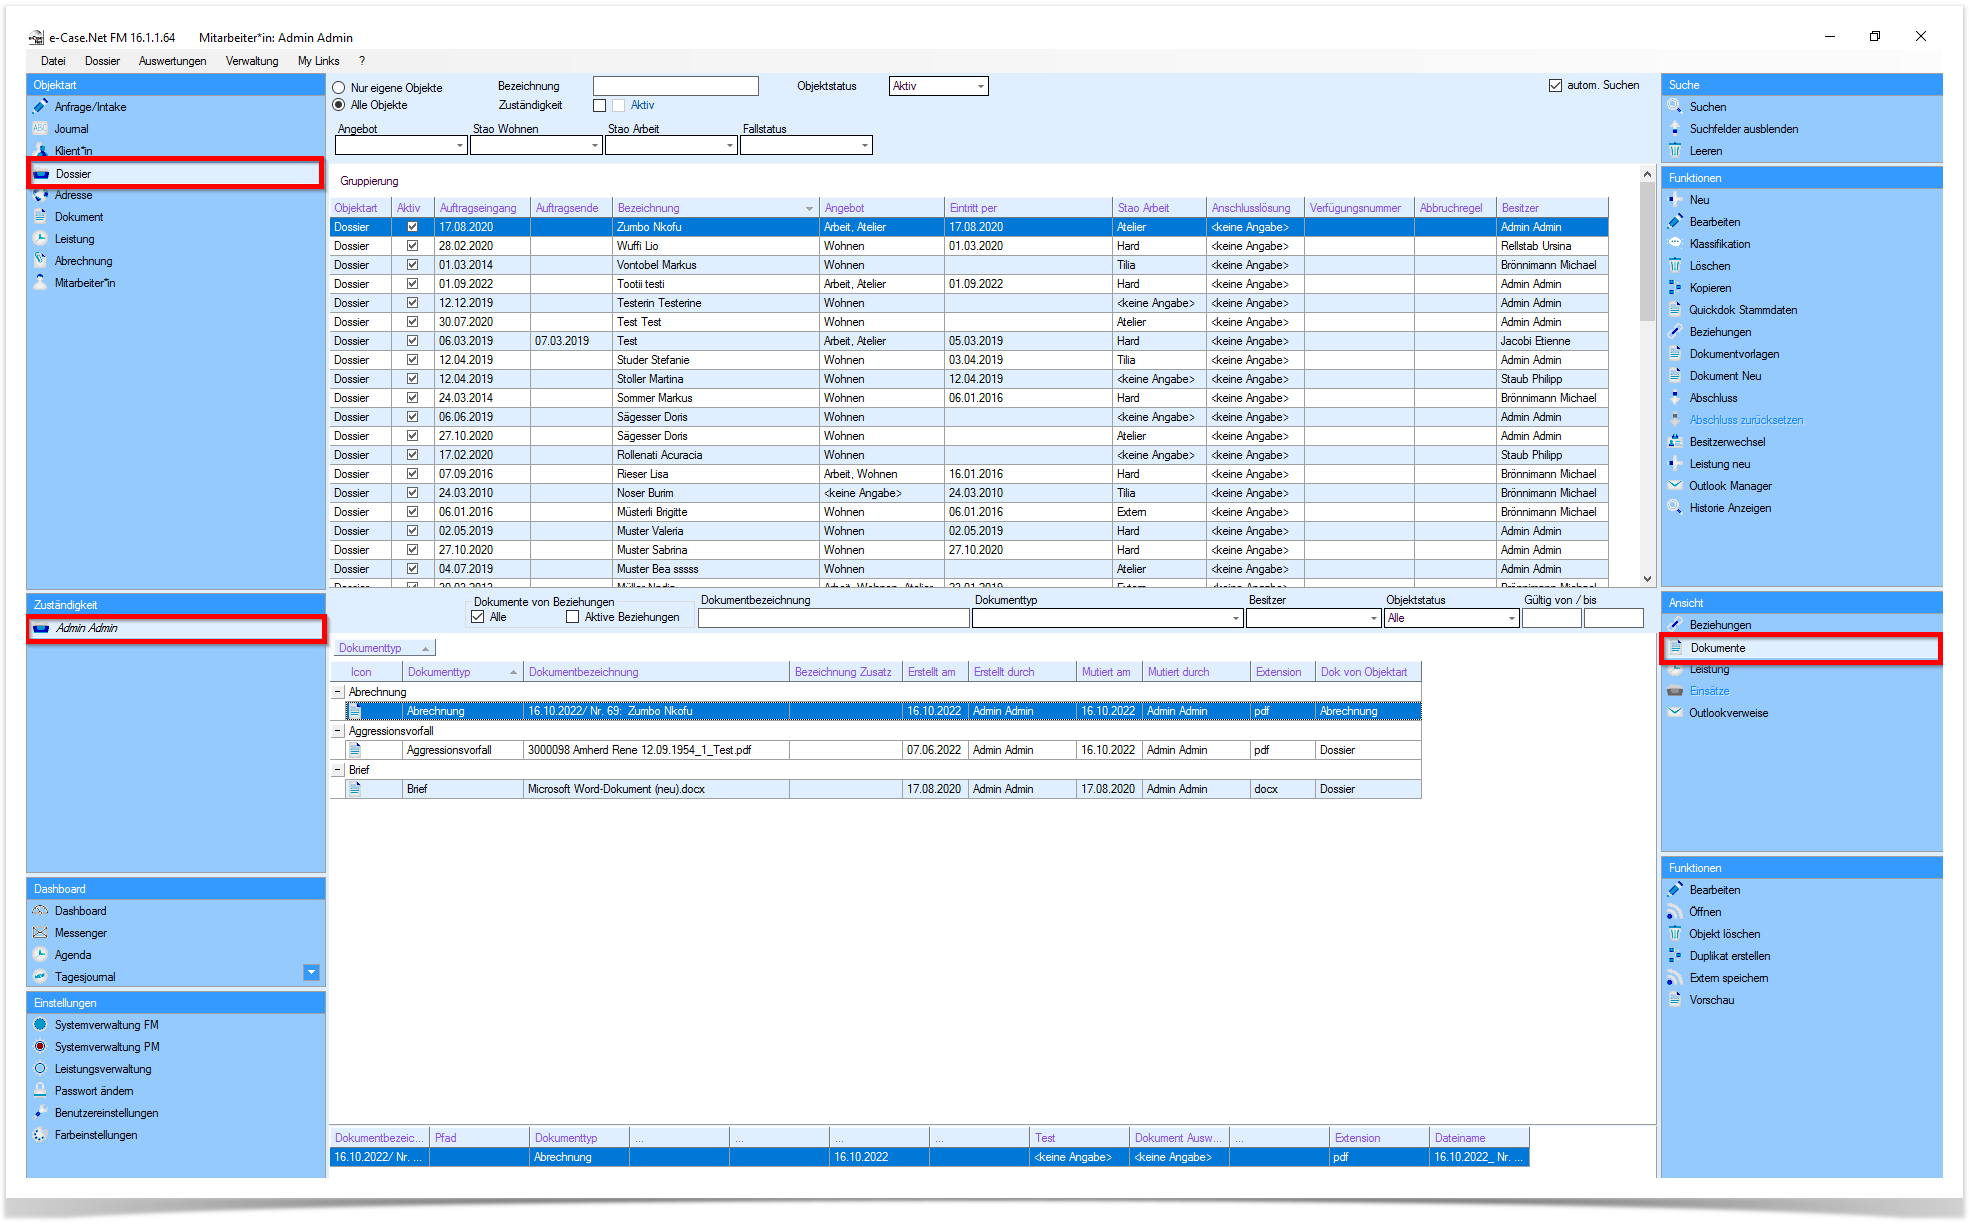Open Angebot filter dropdown
This screenshot has height=1227, width=1977.
[460, 146]
